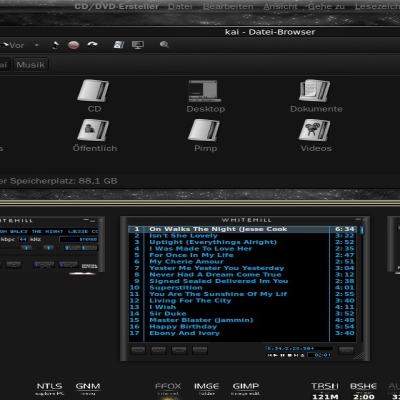The image size is (400, 400).
Task: Open the CD/DVD-Ersteller application menu
Action: coord(116,7)
